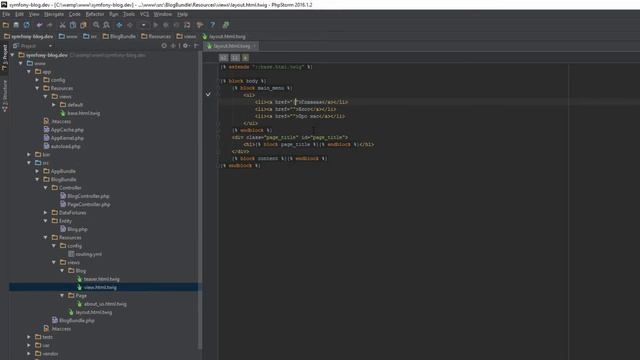
Task: Open the Refactor menu
Action: 95,14
